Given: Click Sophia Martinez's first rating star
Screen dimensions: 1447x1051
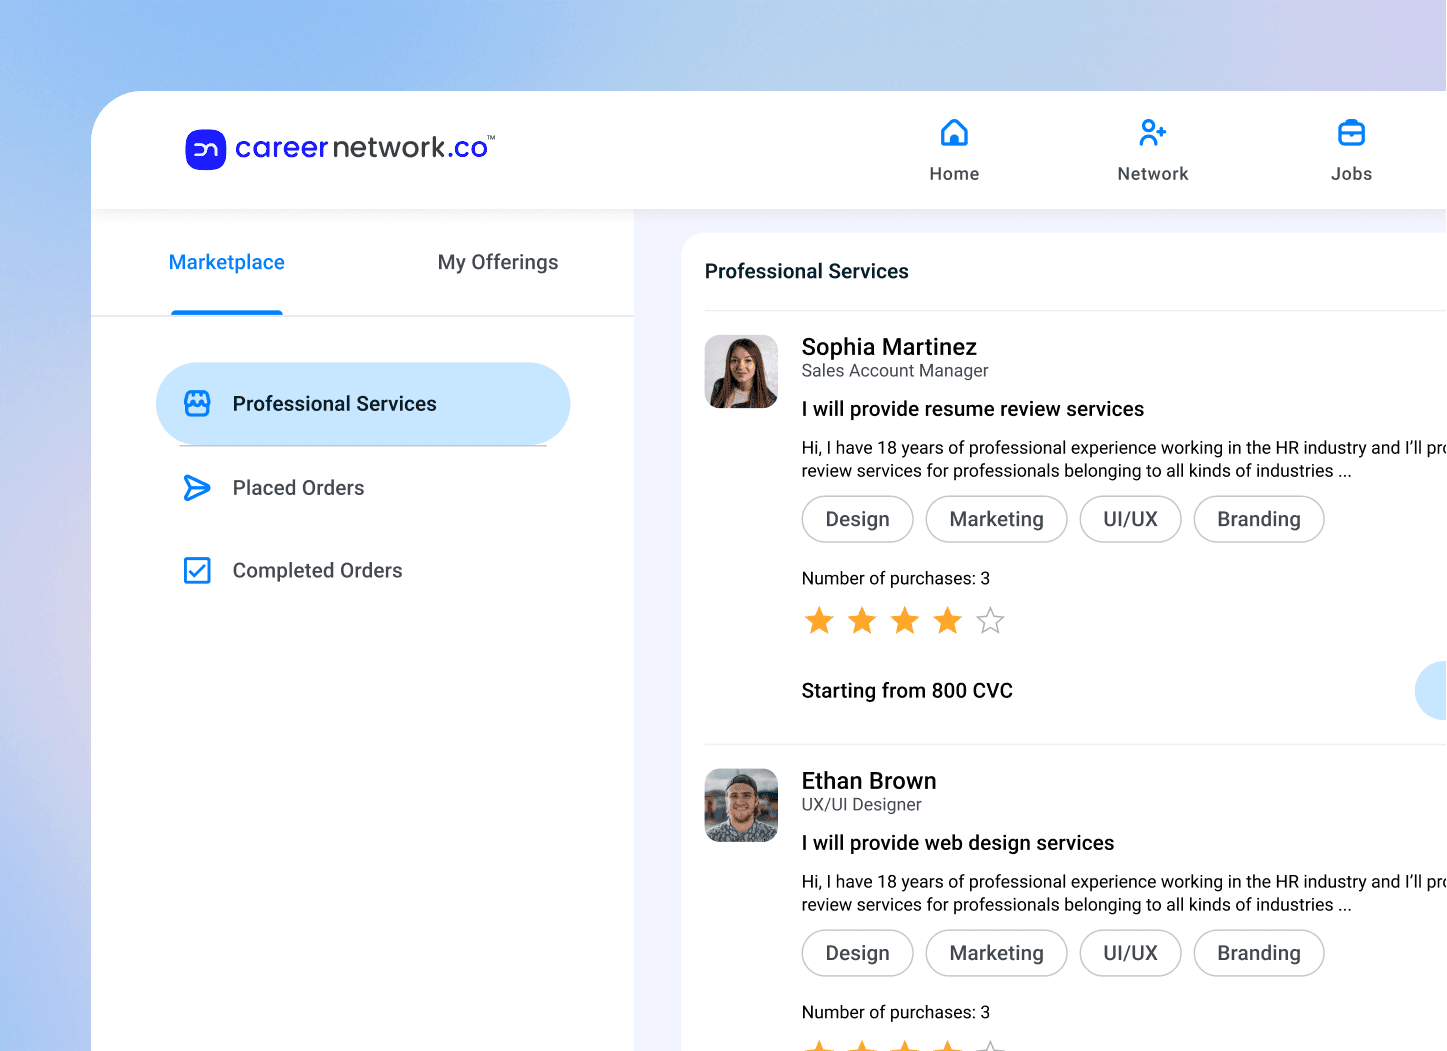Looking at the screenshot, I should click(x=819, y=620).
